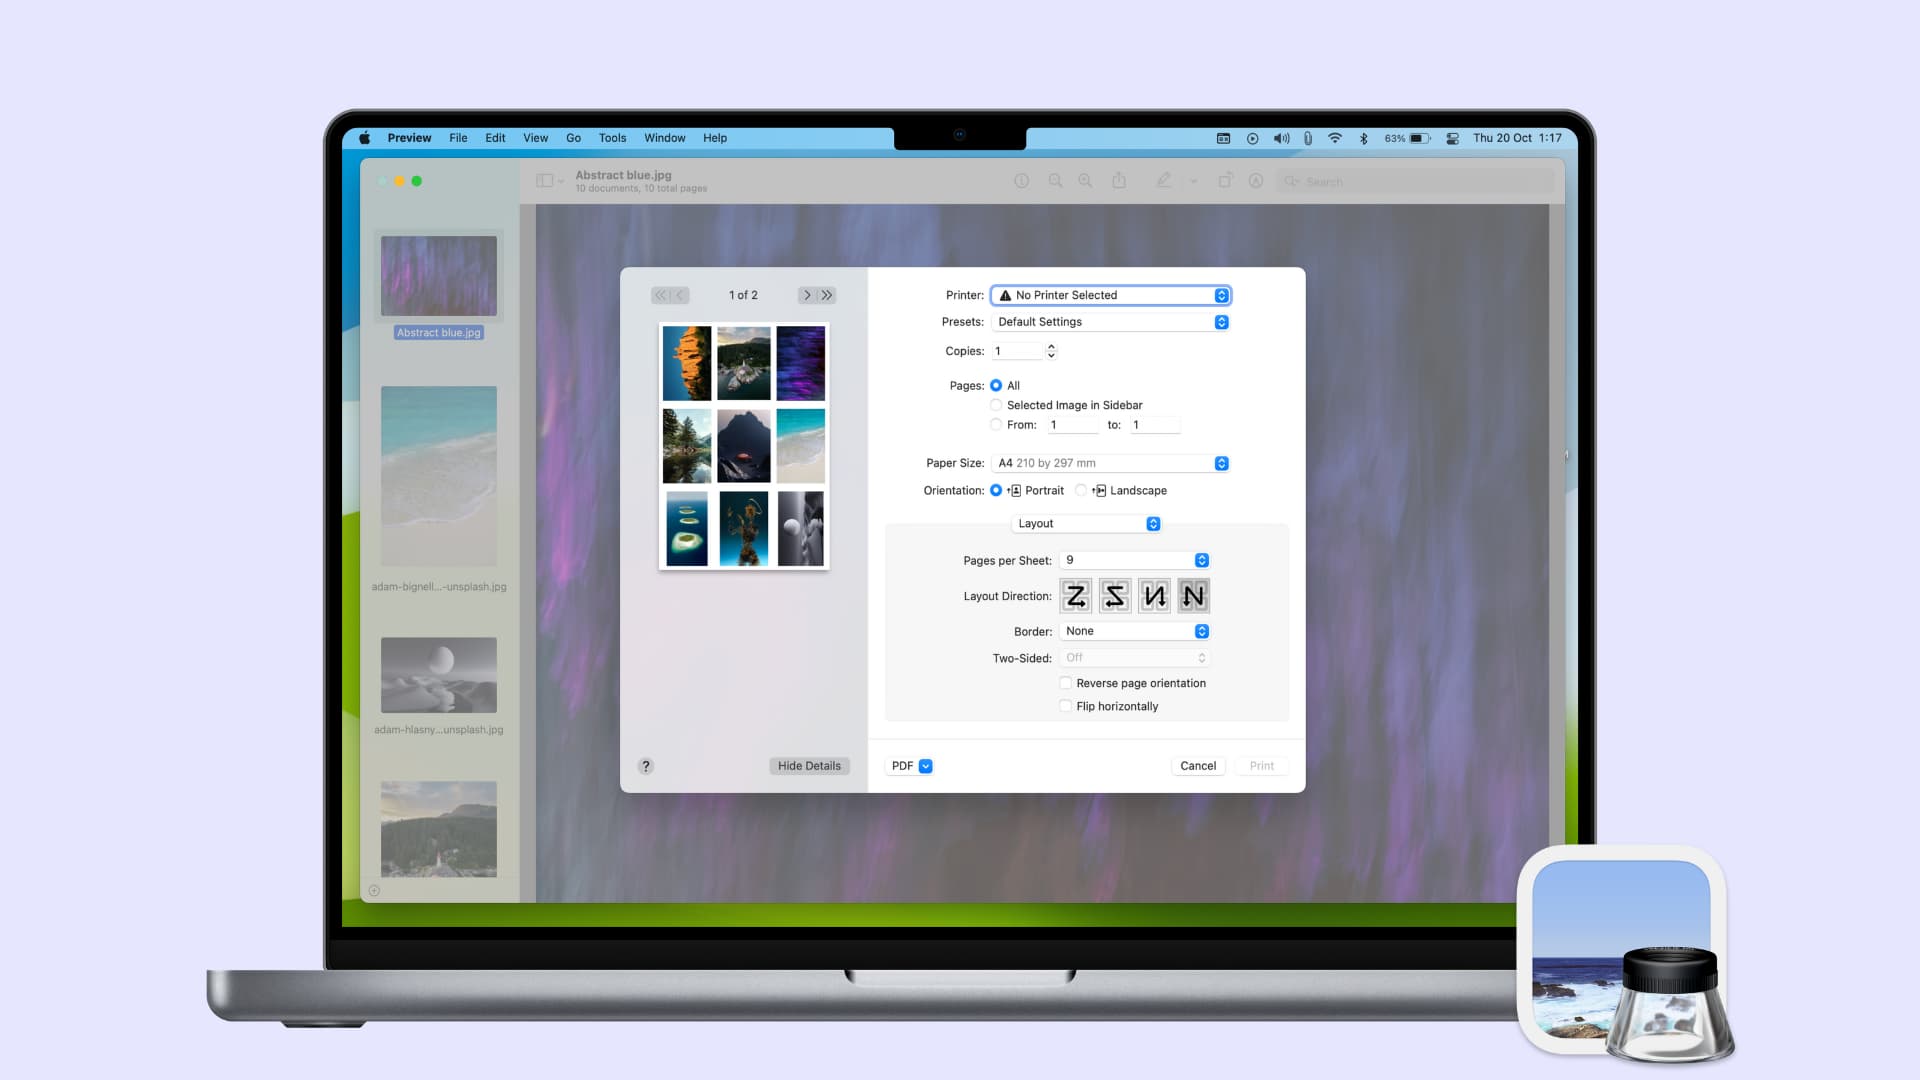
Task: Select Landscape orientation radio button
Action: (1081, 491)
